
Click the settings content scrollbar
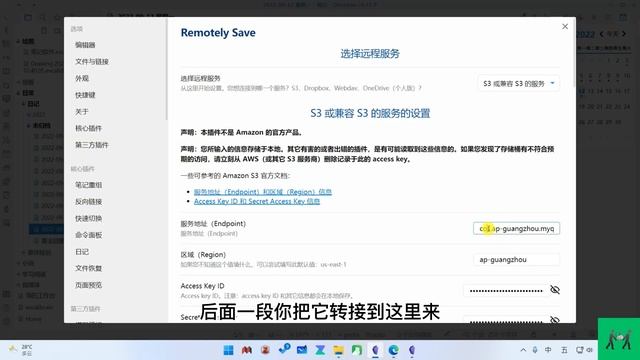pyautogui.click(x=573, y=53)
